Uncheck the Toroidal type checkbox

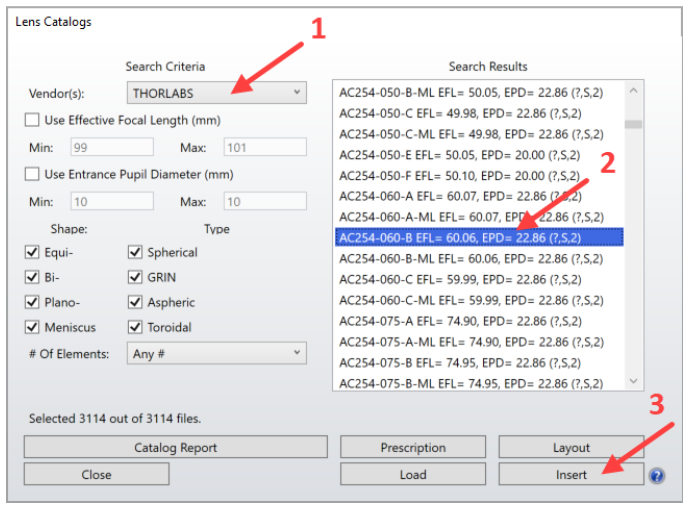pos(136,327)
